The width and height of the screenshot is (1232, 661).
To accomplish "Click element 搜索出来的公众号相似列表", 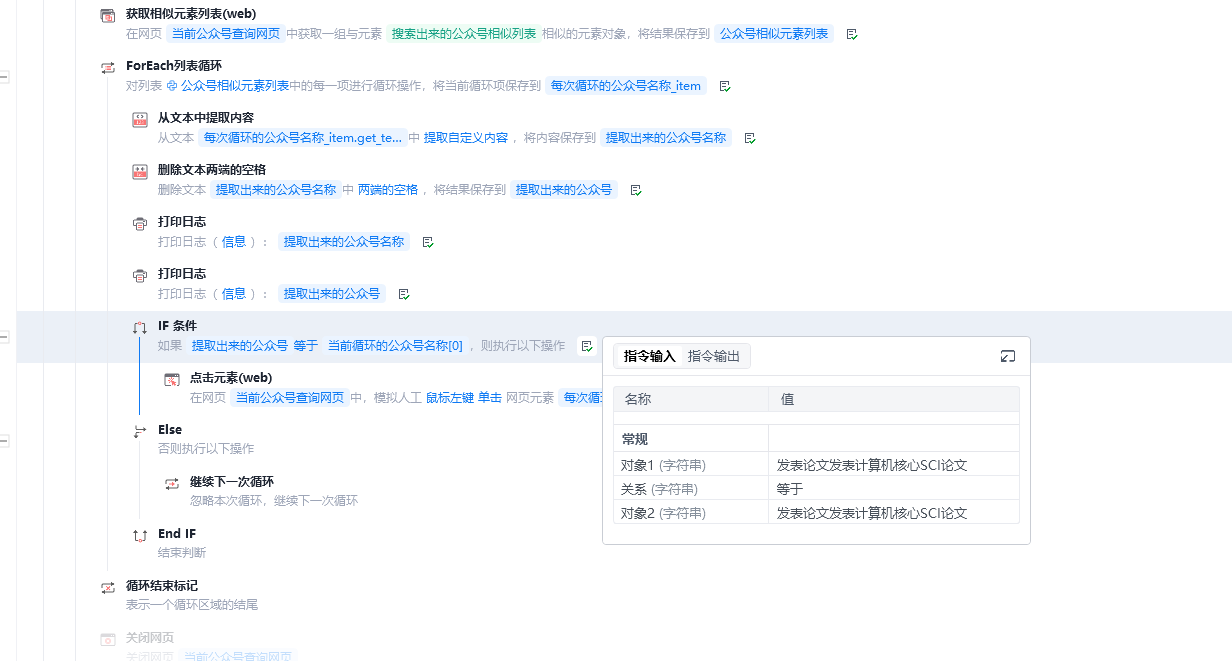I will tap(463, 34).
